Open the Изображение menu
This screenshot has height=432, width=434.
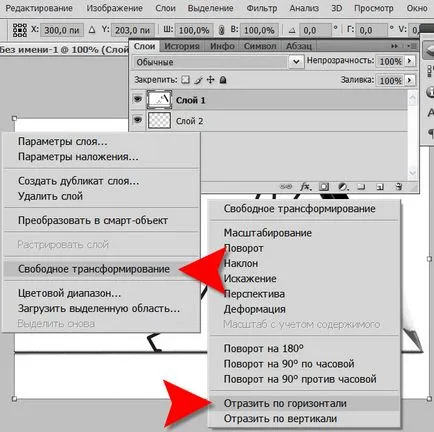tap(114, 8)
